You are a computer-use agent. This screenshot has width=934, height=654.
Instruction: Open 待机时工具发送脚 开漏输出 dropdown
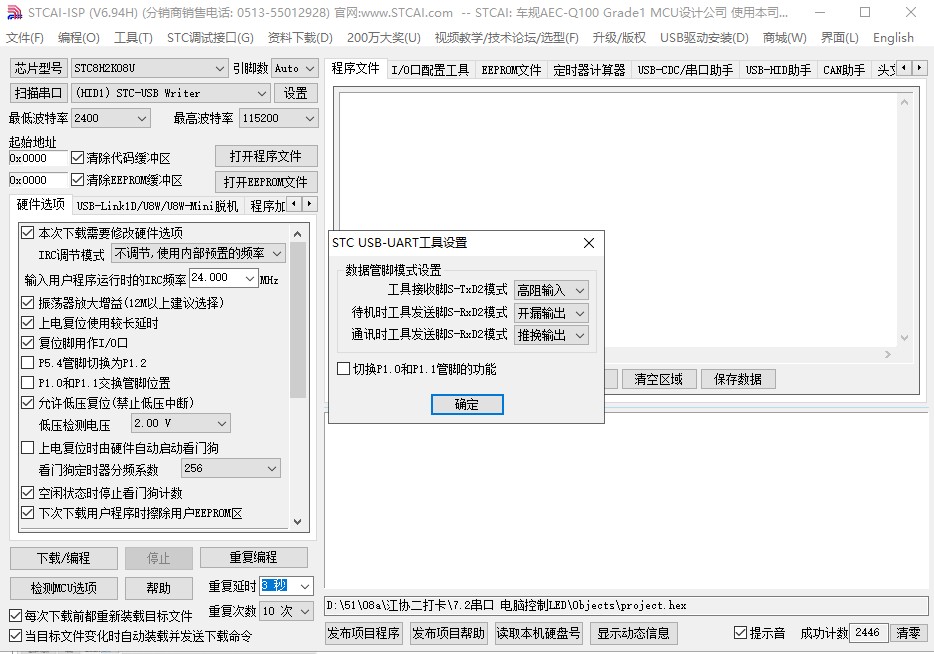(x=551, y=313)
